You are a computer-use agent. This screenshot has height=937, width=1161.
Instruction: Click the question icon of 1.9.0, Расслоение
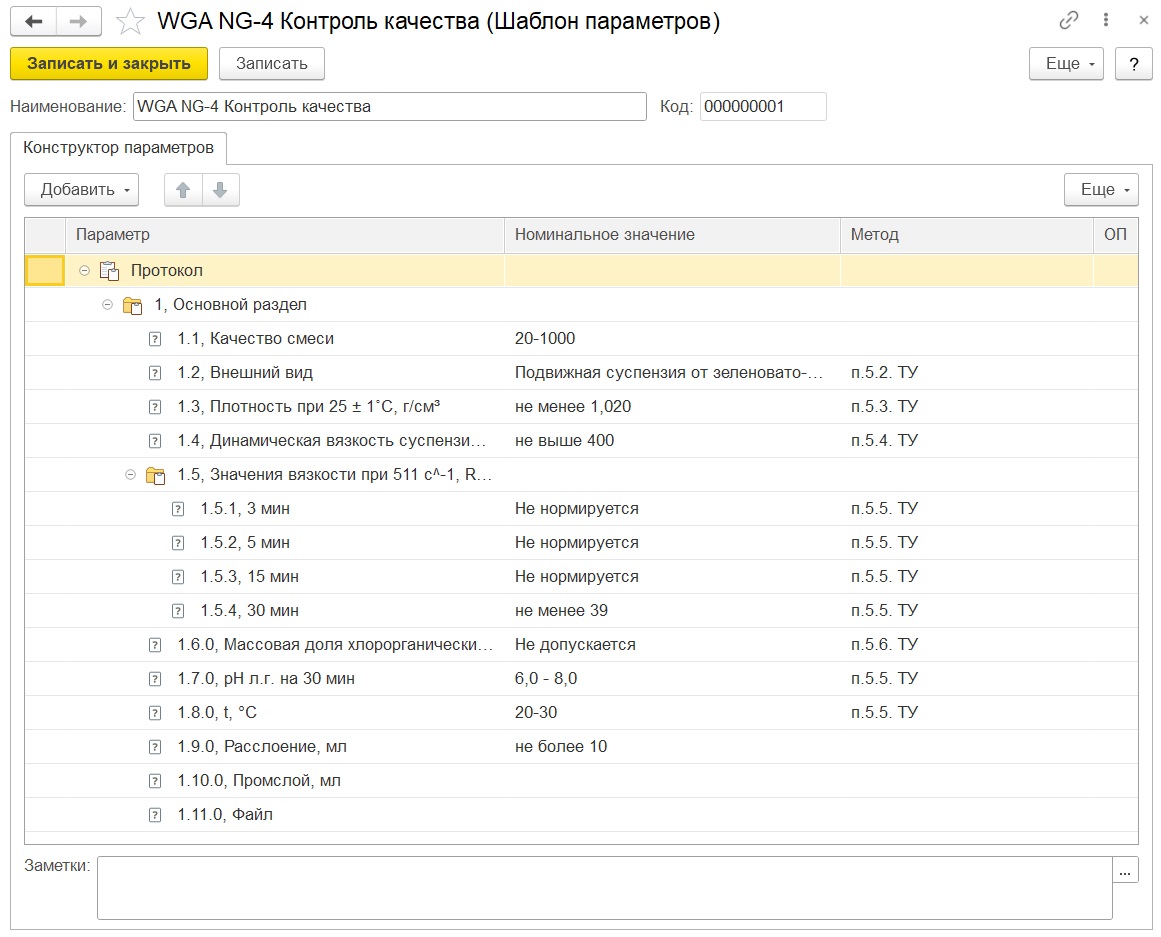(155, 748)
